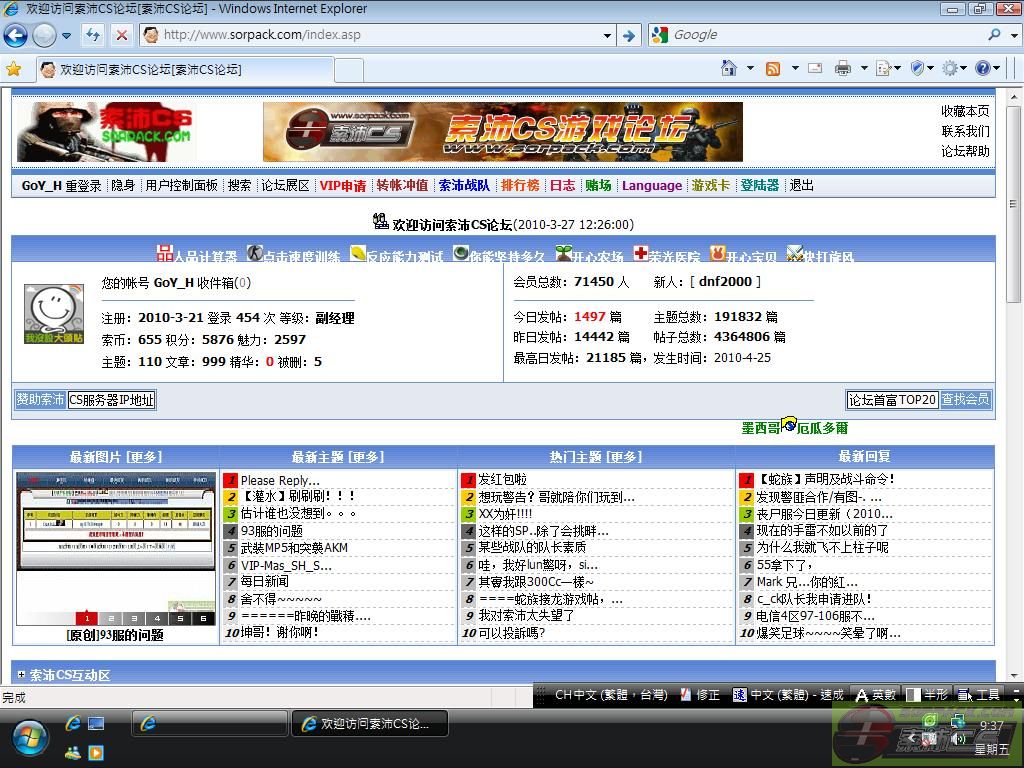This screenshot has width=1024, height=768.
Task: Click the IE Back navigation button
Action: [15, 35]
